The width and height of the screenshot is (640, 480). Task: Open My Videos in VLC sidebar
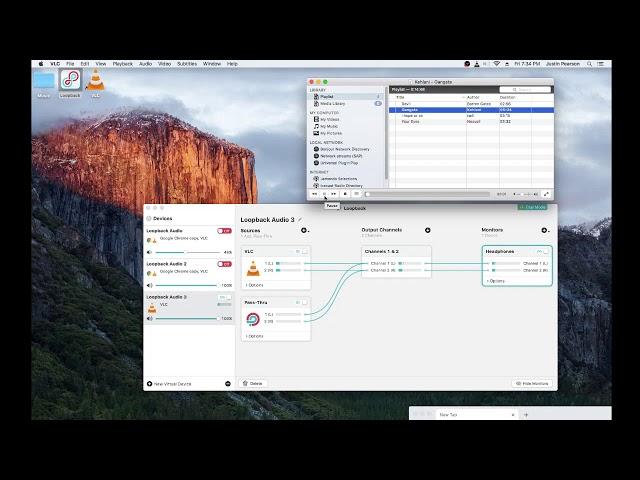pyautogui.click(x=327, y=119)
